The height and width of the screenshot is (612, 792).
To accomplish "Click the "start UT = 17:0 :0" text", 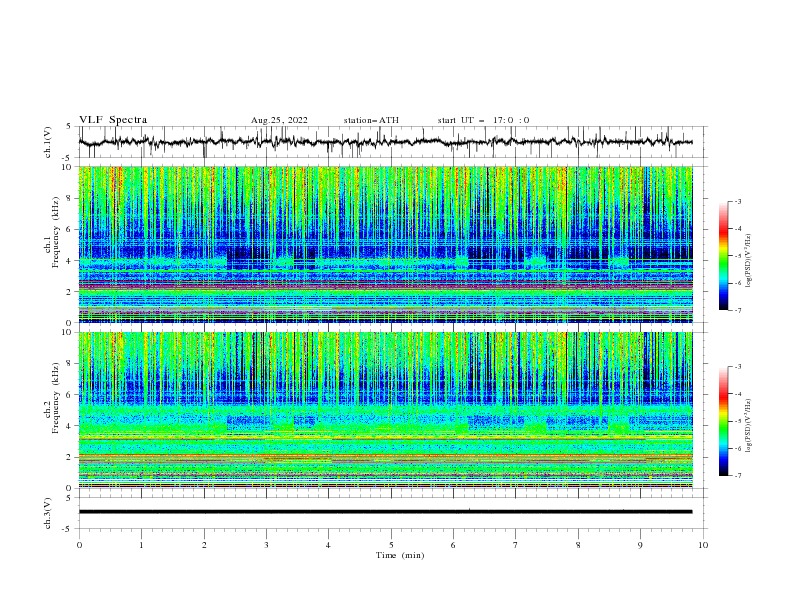I will pyautogui.click(x=483, y=120).
